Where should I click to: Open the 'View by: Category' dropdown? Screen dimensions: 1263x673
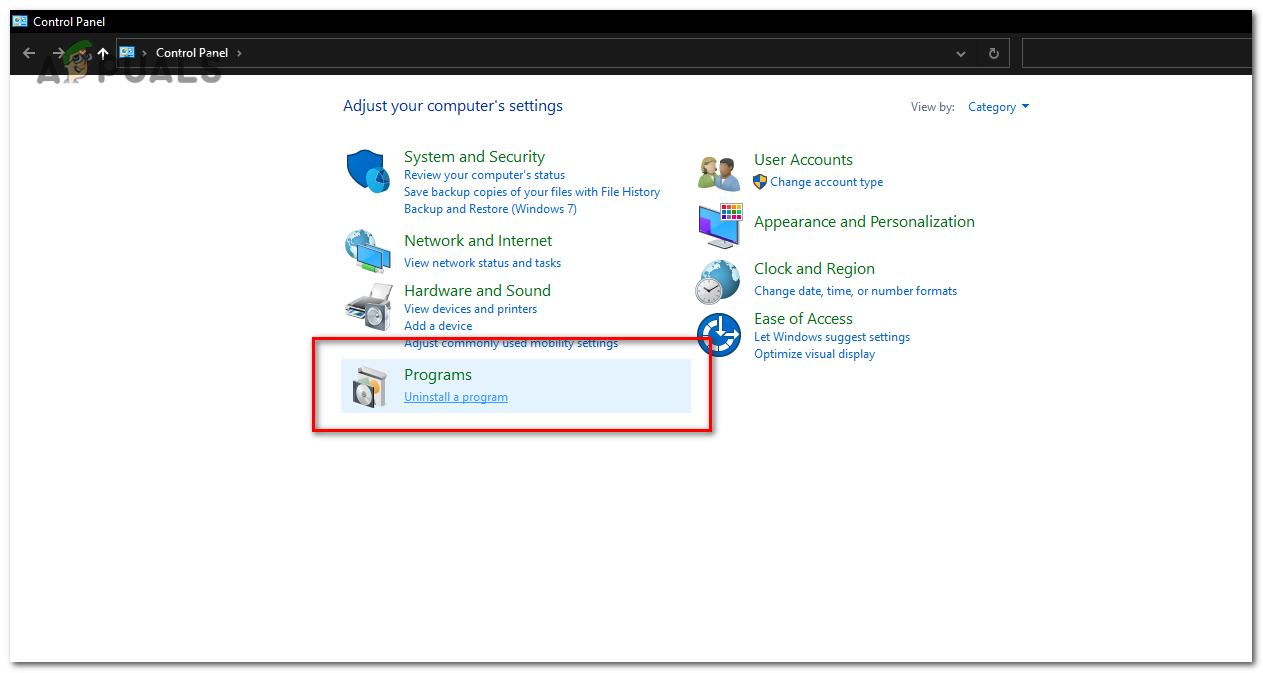coord(997,106)
